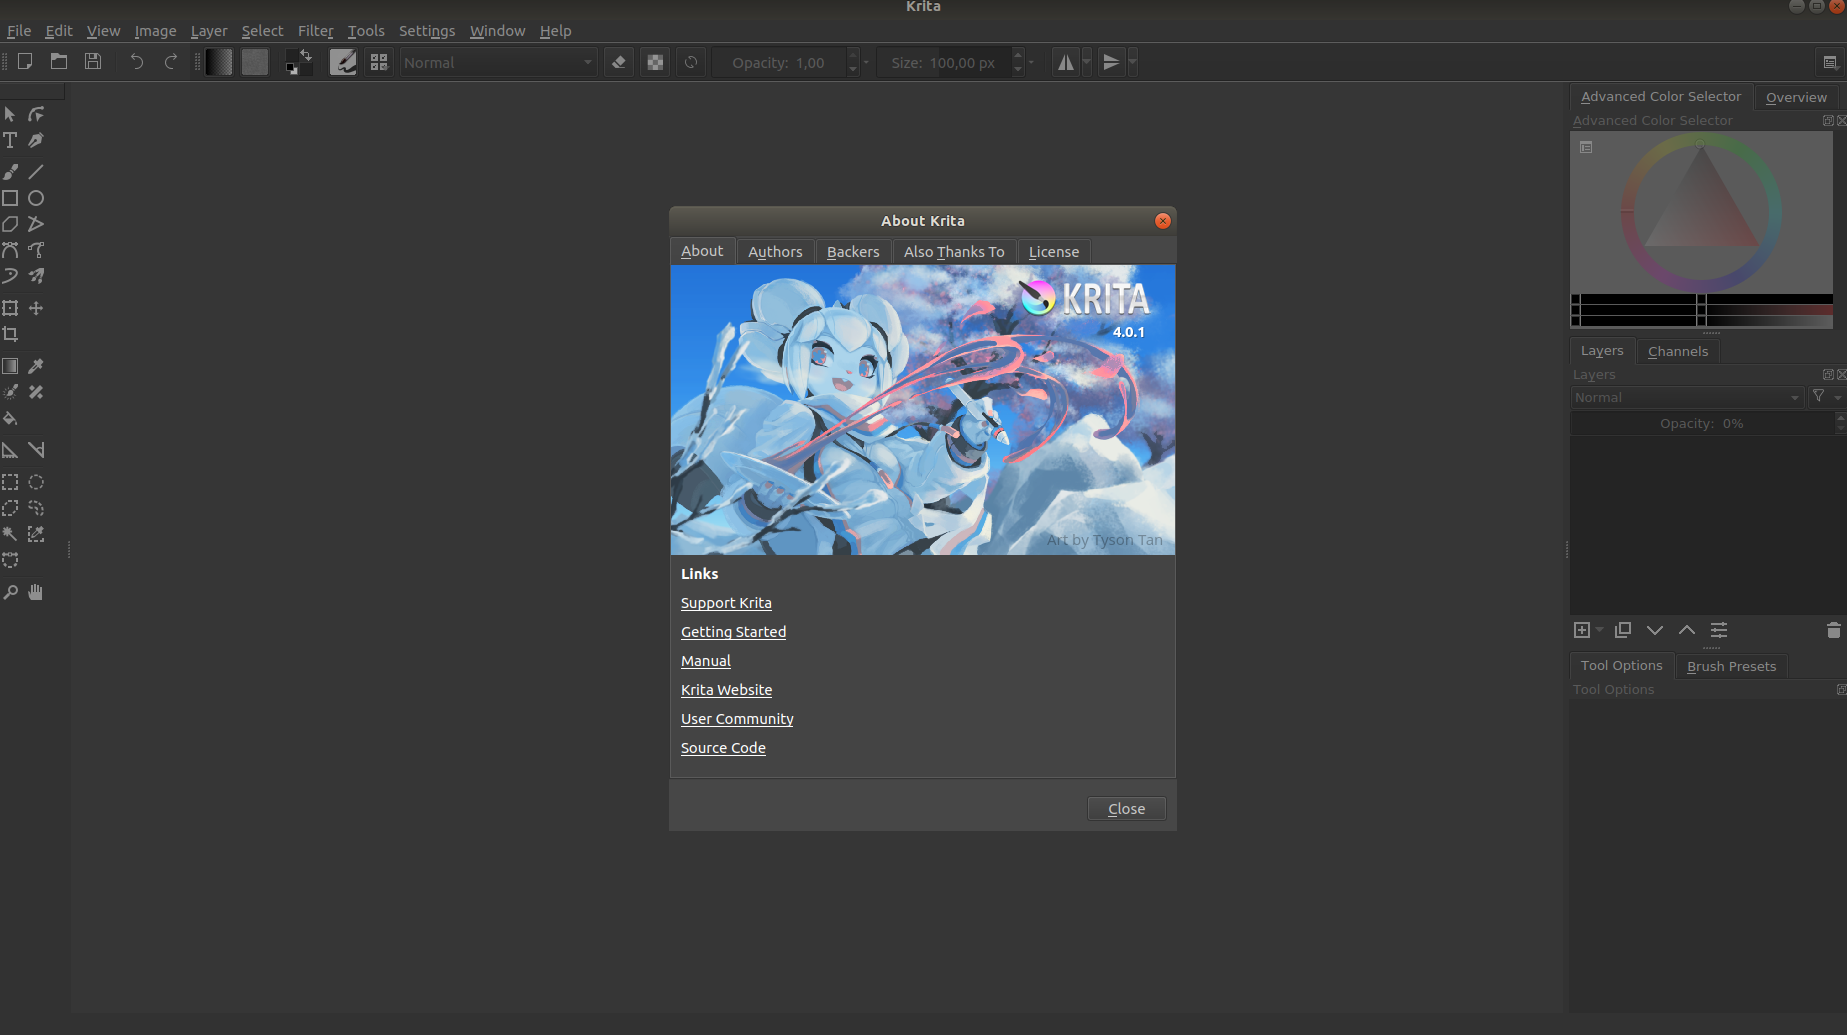The height and width of the screenshot is (1035, 1847).
Task: Reload the original brush preset
Action: point(691,62)
